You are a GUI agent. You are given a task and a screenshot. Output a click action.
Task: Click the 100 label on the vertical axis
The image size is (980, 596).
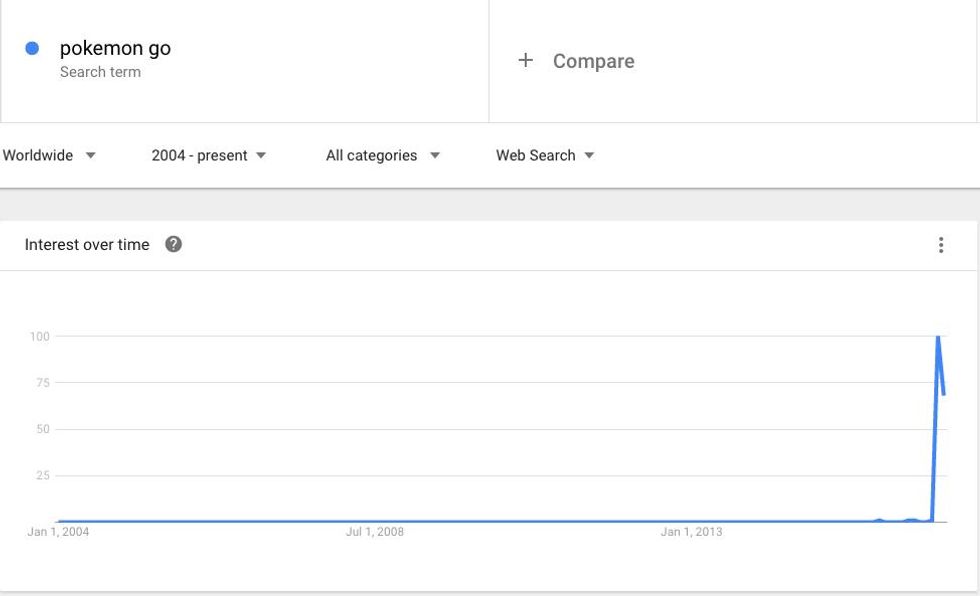(x=39, y=336)
